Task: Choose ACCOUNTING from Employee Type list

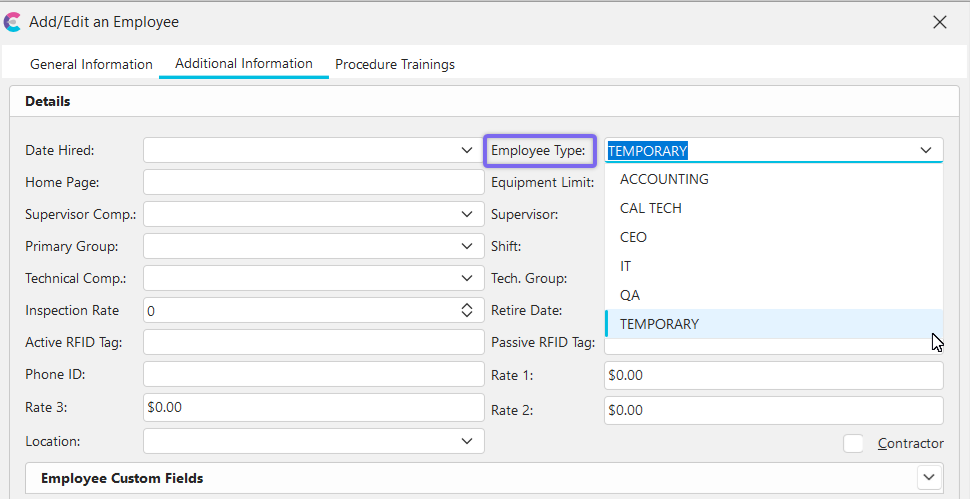Action: click(x=664, y=180)
